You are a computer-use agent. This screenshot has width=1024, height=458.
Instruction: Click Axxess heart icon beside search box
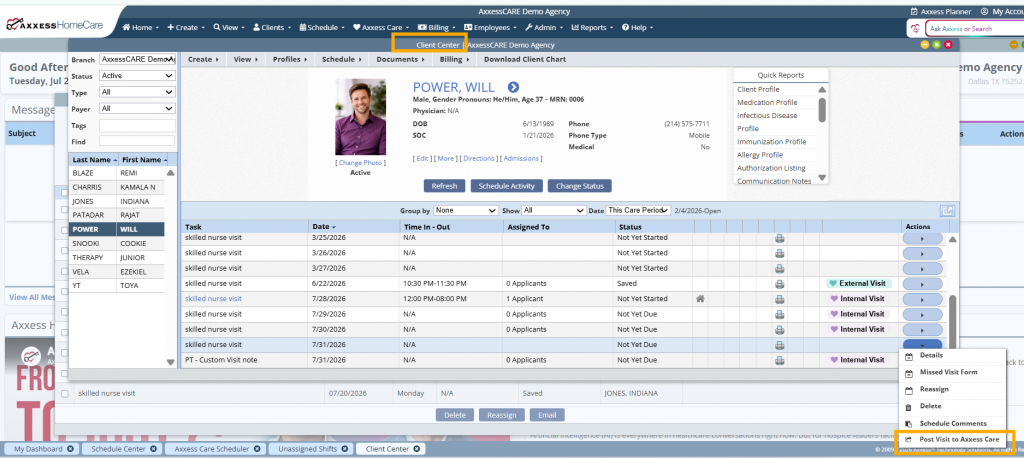tap(917, 29)
